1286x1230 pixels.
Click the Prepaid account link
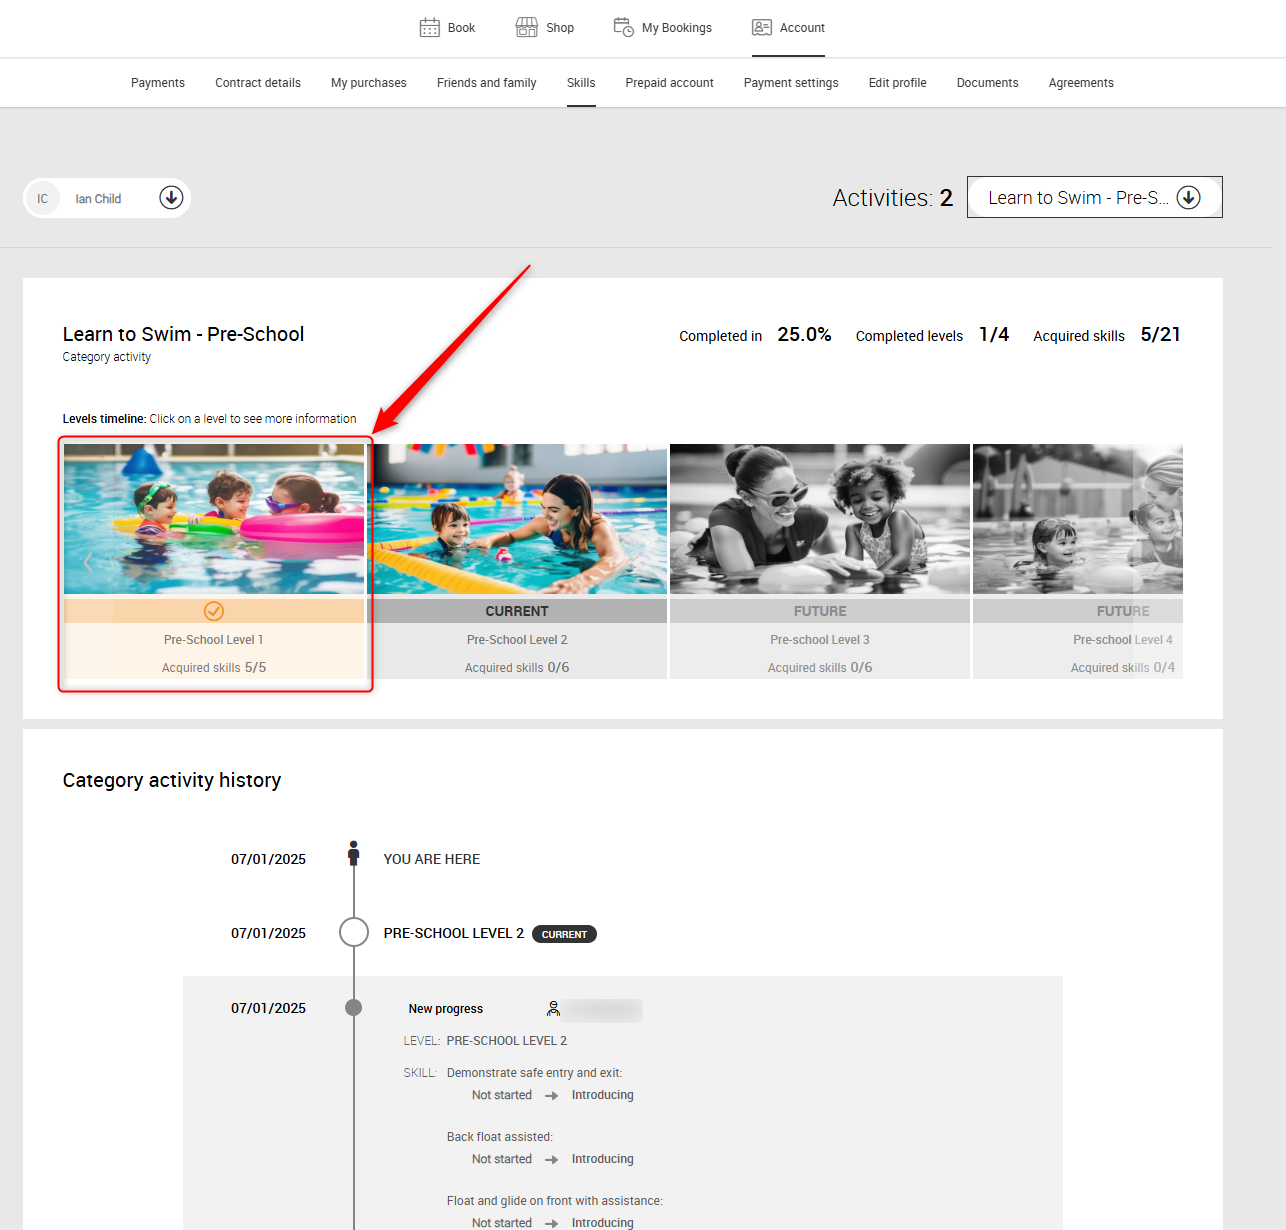click(669, 83)
